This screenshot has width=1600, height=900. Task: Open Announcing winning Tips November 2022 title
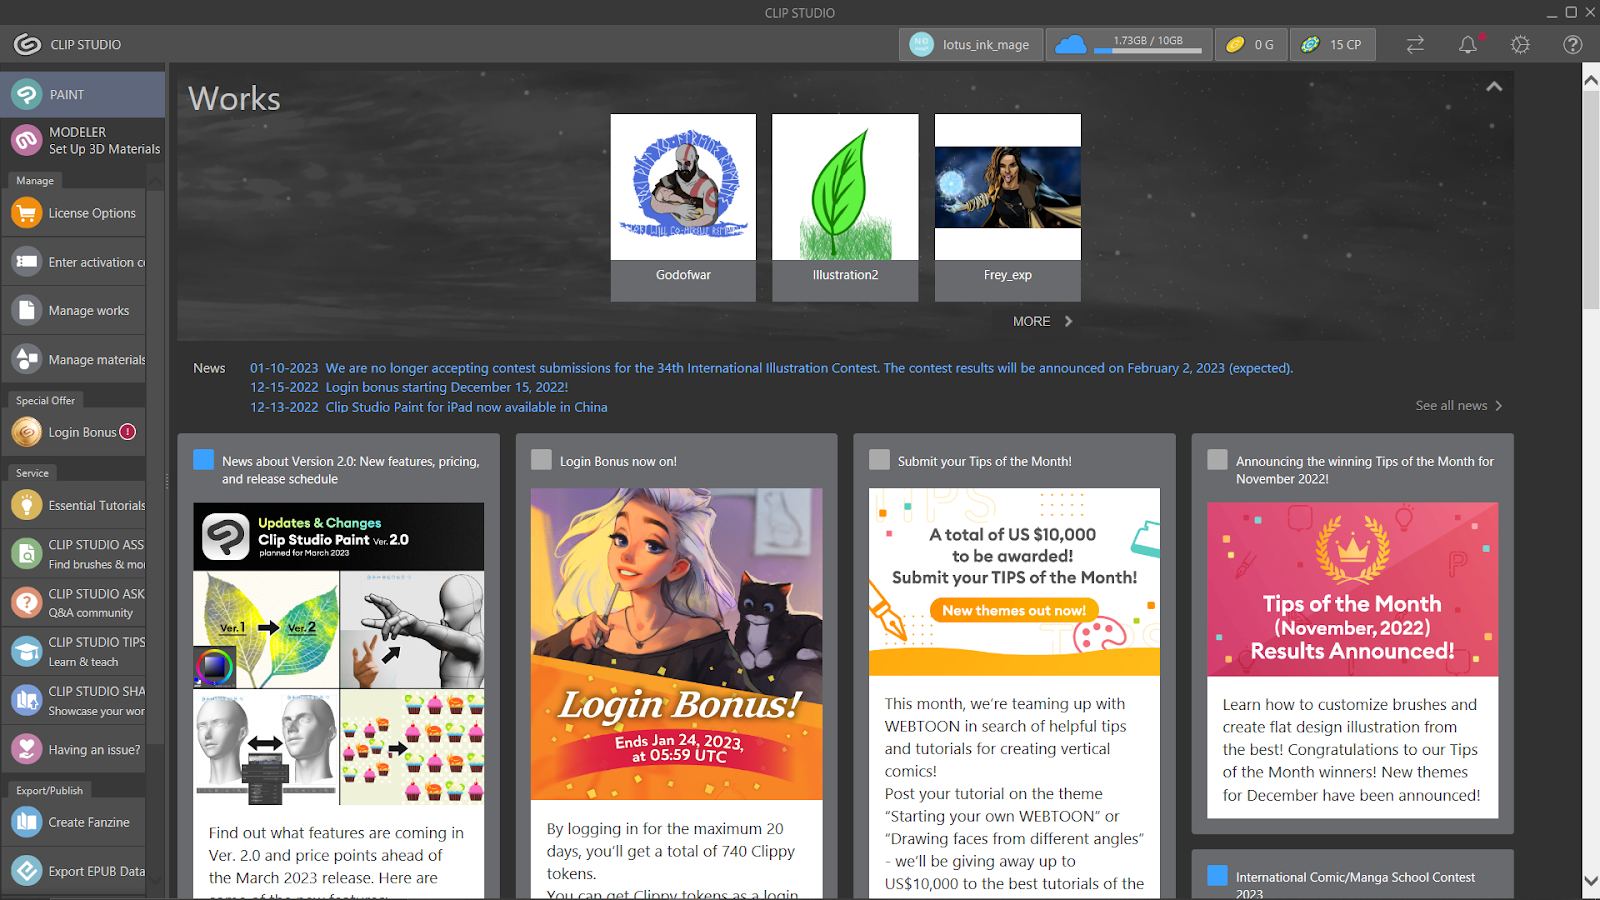coord(1364,470)
